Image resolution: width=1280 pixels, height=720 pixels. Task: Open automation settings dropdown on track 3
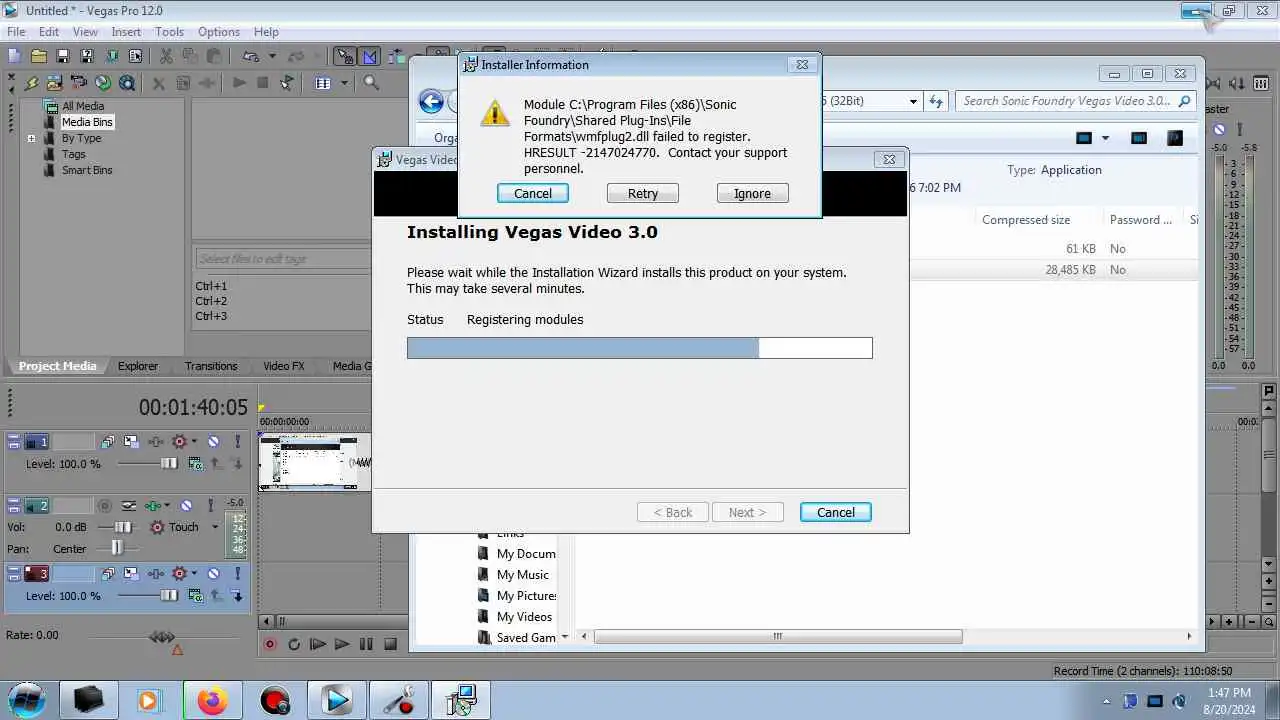click(x=194, y=574)
